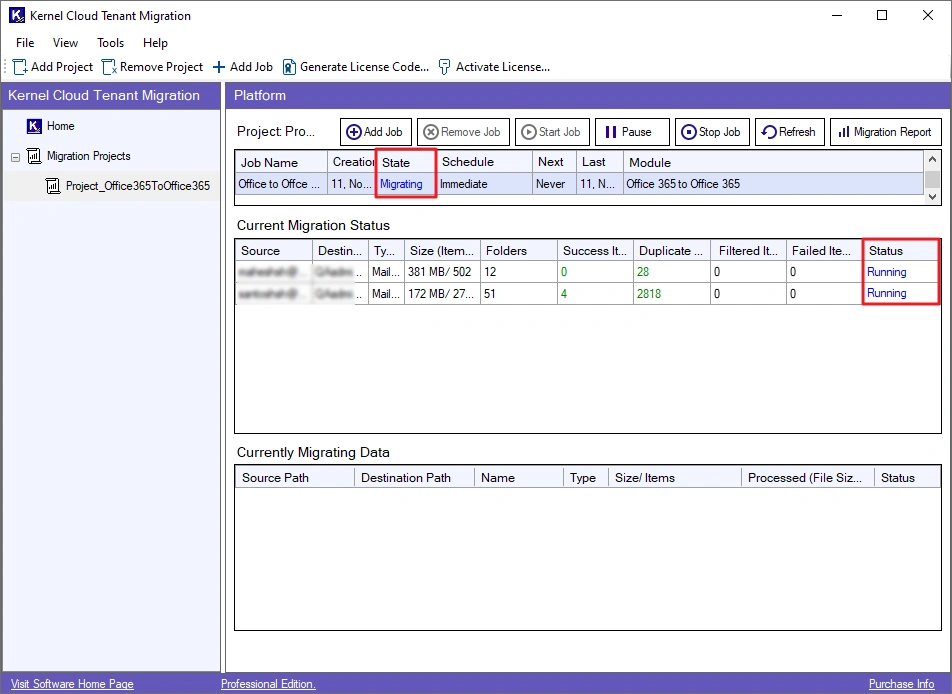Open the Migration Report

886,132
